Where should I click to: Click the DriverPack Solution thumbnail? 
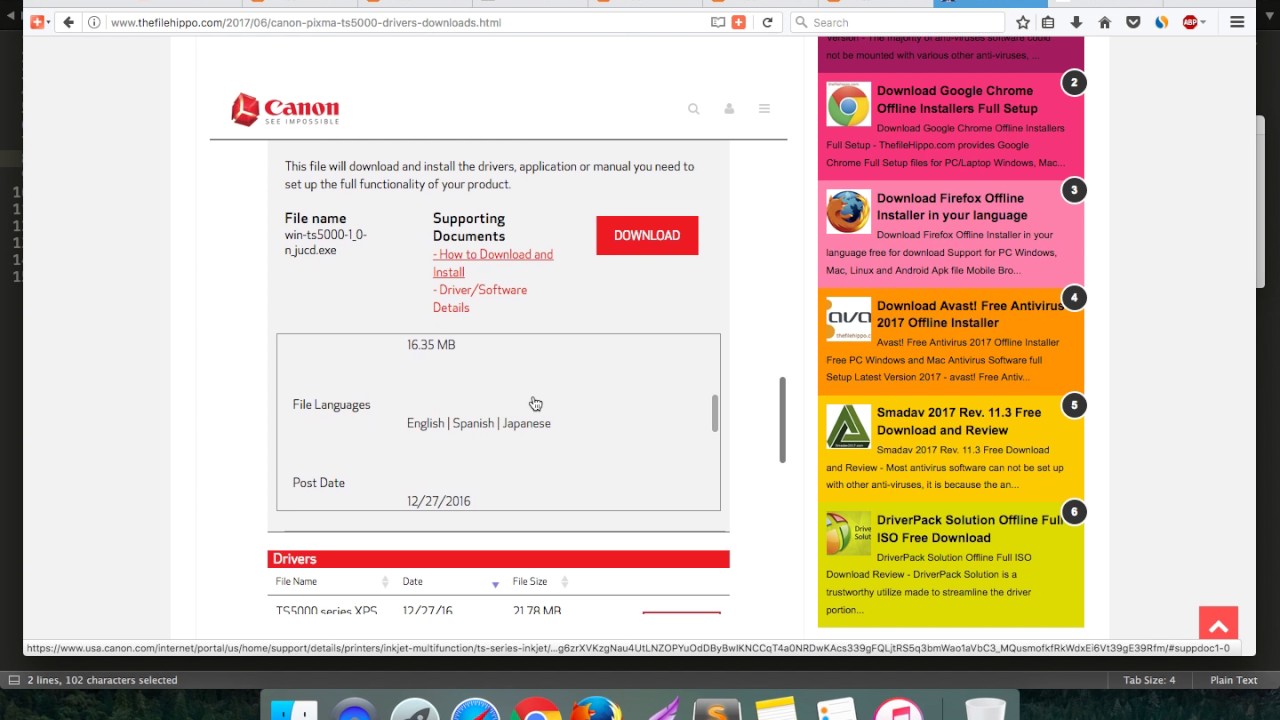pyautogui.click(x=848, y=533)
